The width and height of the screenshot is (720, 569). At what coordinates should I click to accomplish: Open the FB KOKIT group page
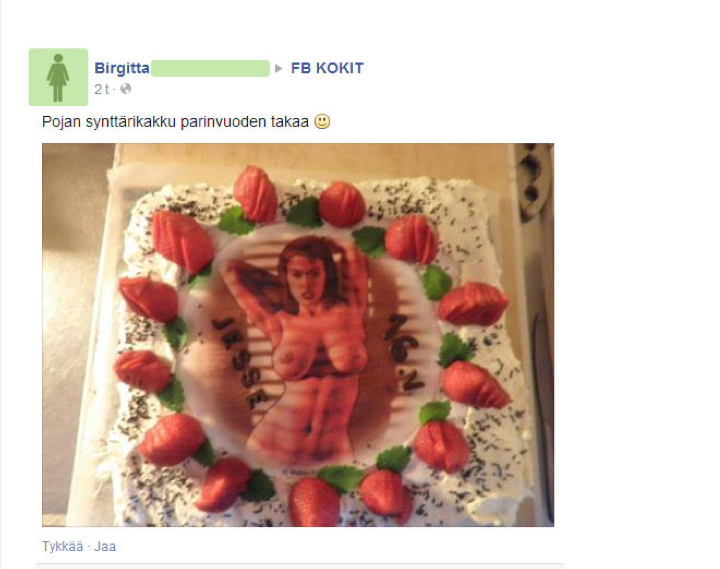pos(327,68)
